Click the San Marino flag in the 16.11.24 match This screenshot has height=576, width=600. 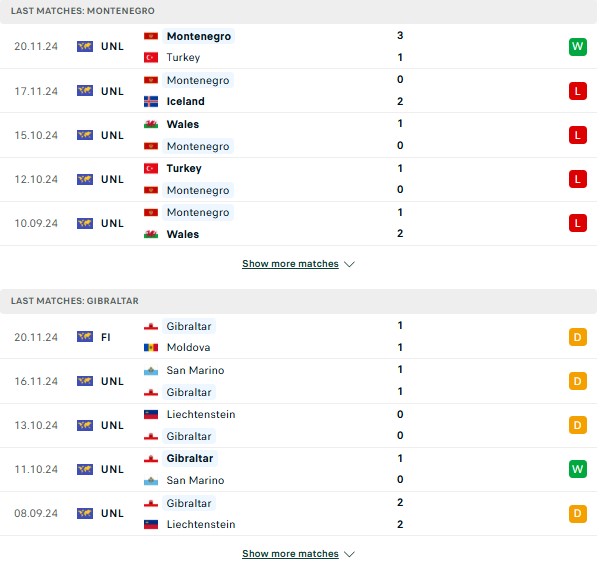click(151, 370)
